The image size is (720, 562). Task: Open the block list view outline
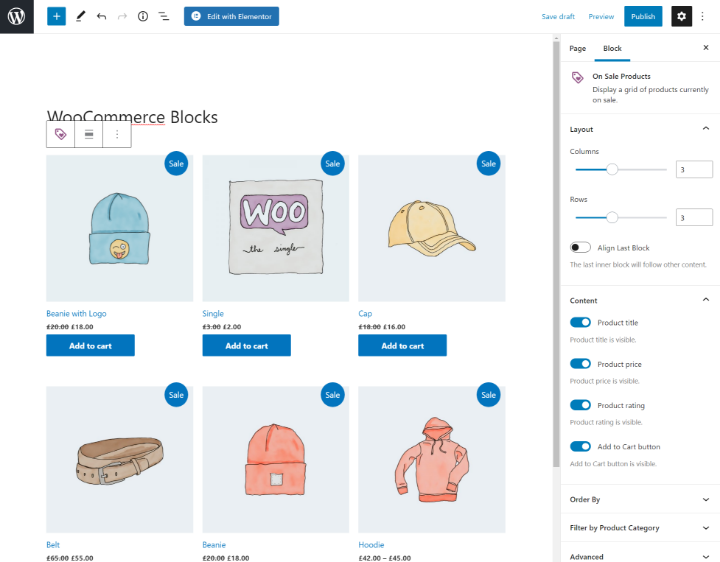pyautogui.click(x=164, y=17)
